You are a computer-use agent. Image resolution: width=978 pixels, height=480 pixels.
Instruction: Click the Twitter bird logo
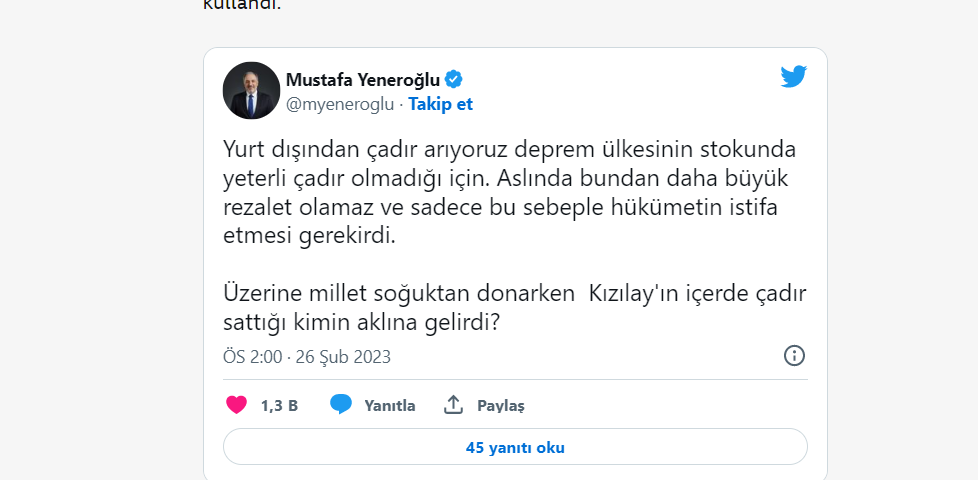(x=793, y=77)
